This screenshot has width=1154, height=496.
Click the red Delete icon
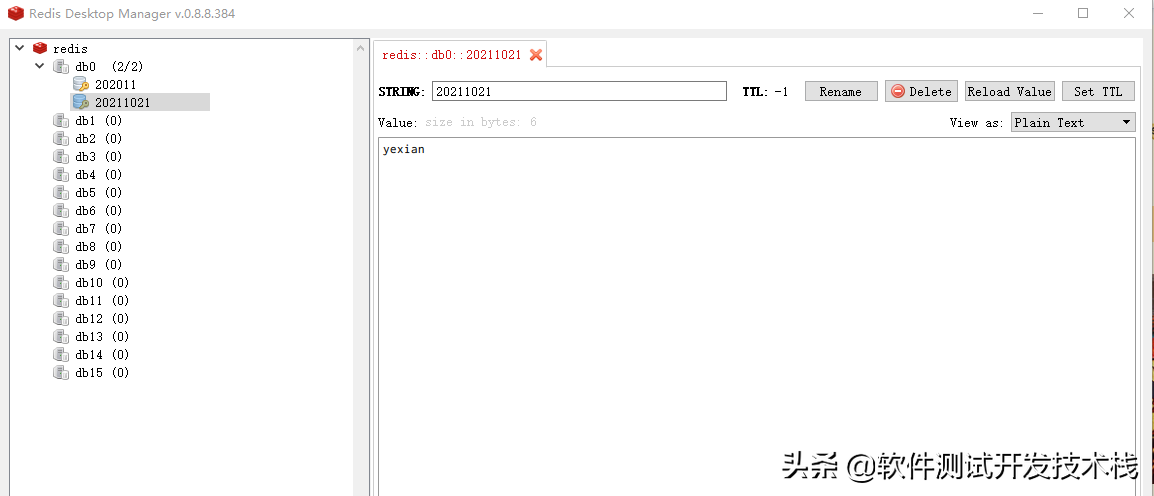point(898,91)
